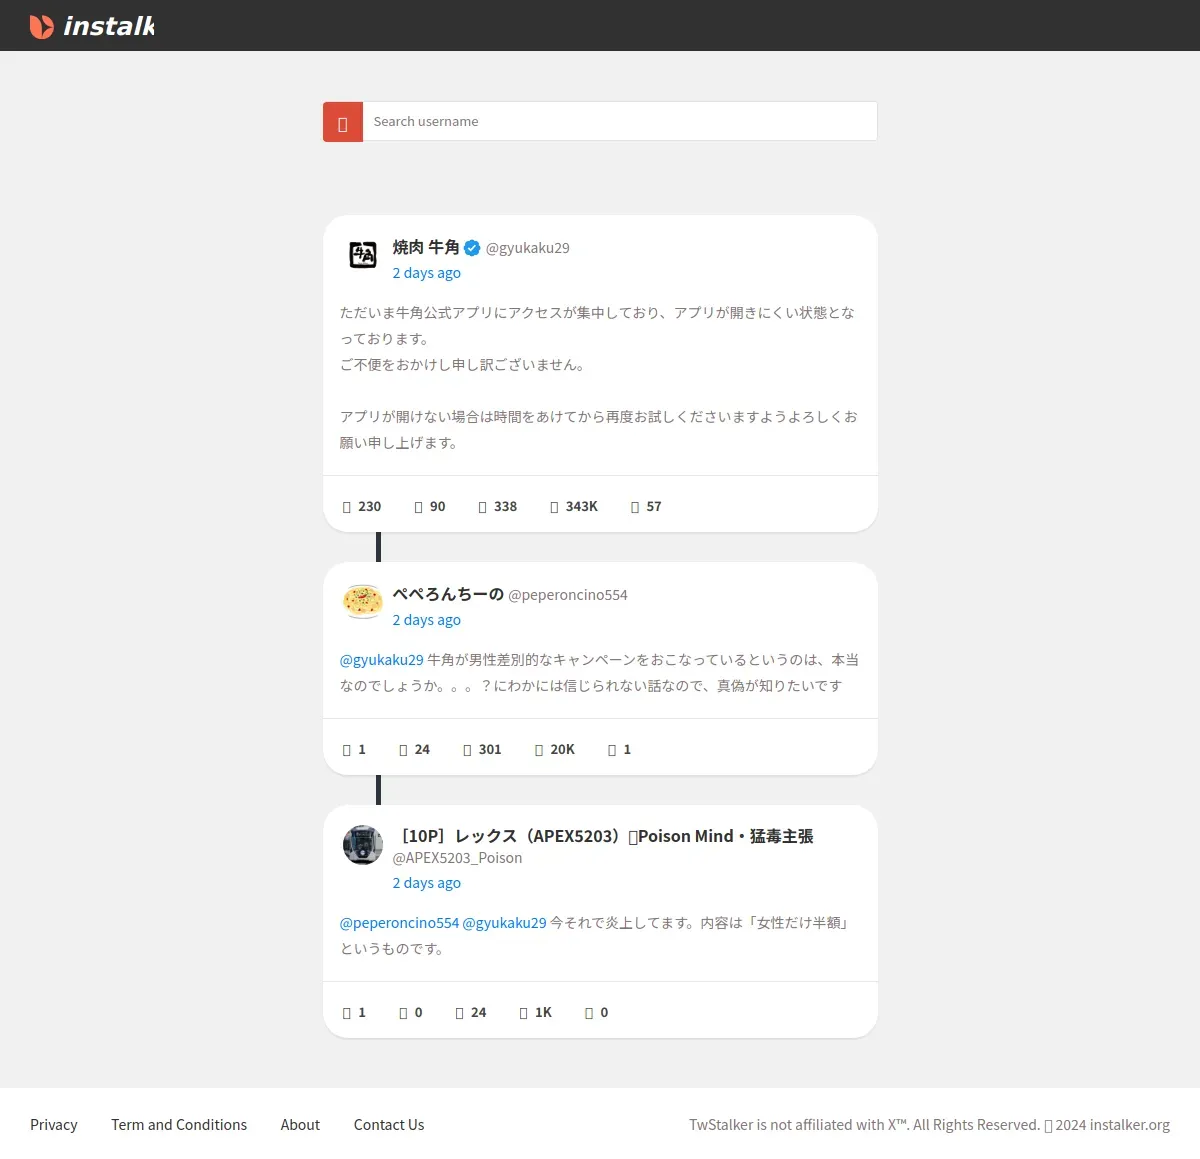1200x1159 pixels.
Task: Open the [10P] レックス display name
Action: 603,836
